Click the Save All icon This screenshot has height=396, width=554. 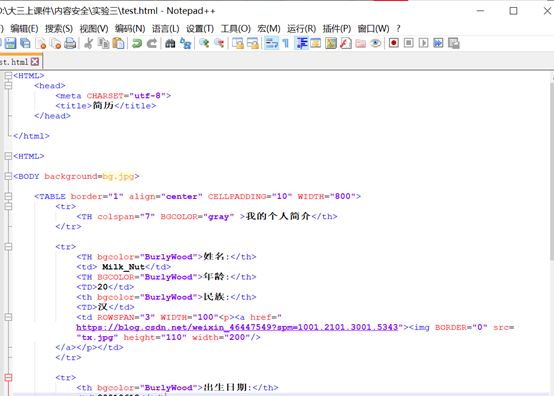click(x=25, y=43)
